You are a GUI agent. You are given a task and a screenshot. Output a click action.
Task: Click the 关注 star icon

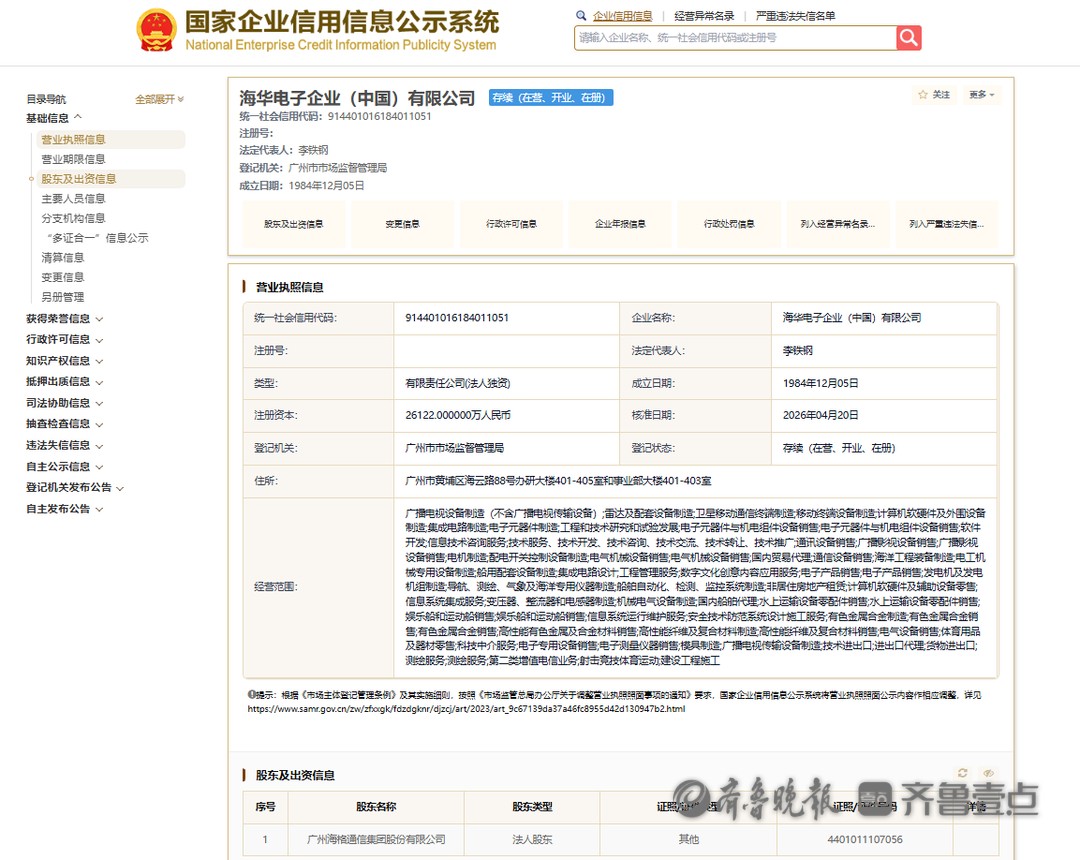923,95
